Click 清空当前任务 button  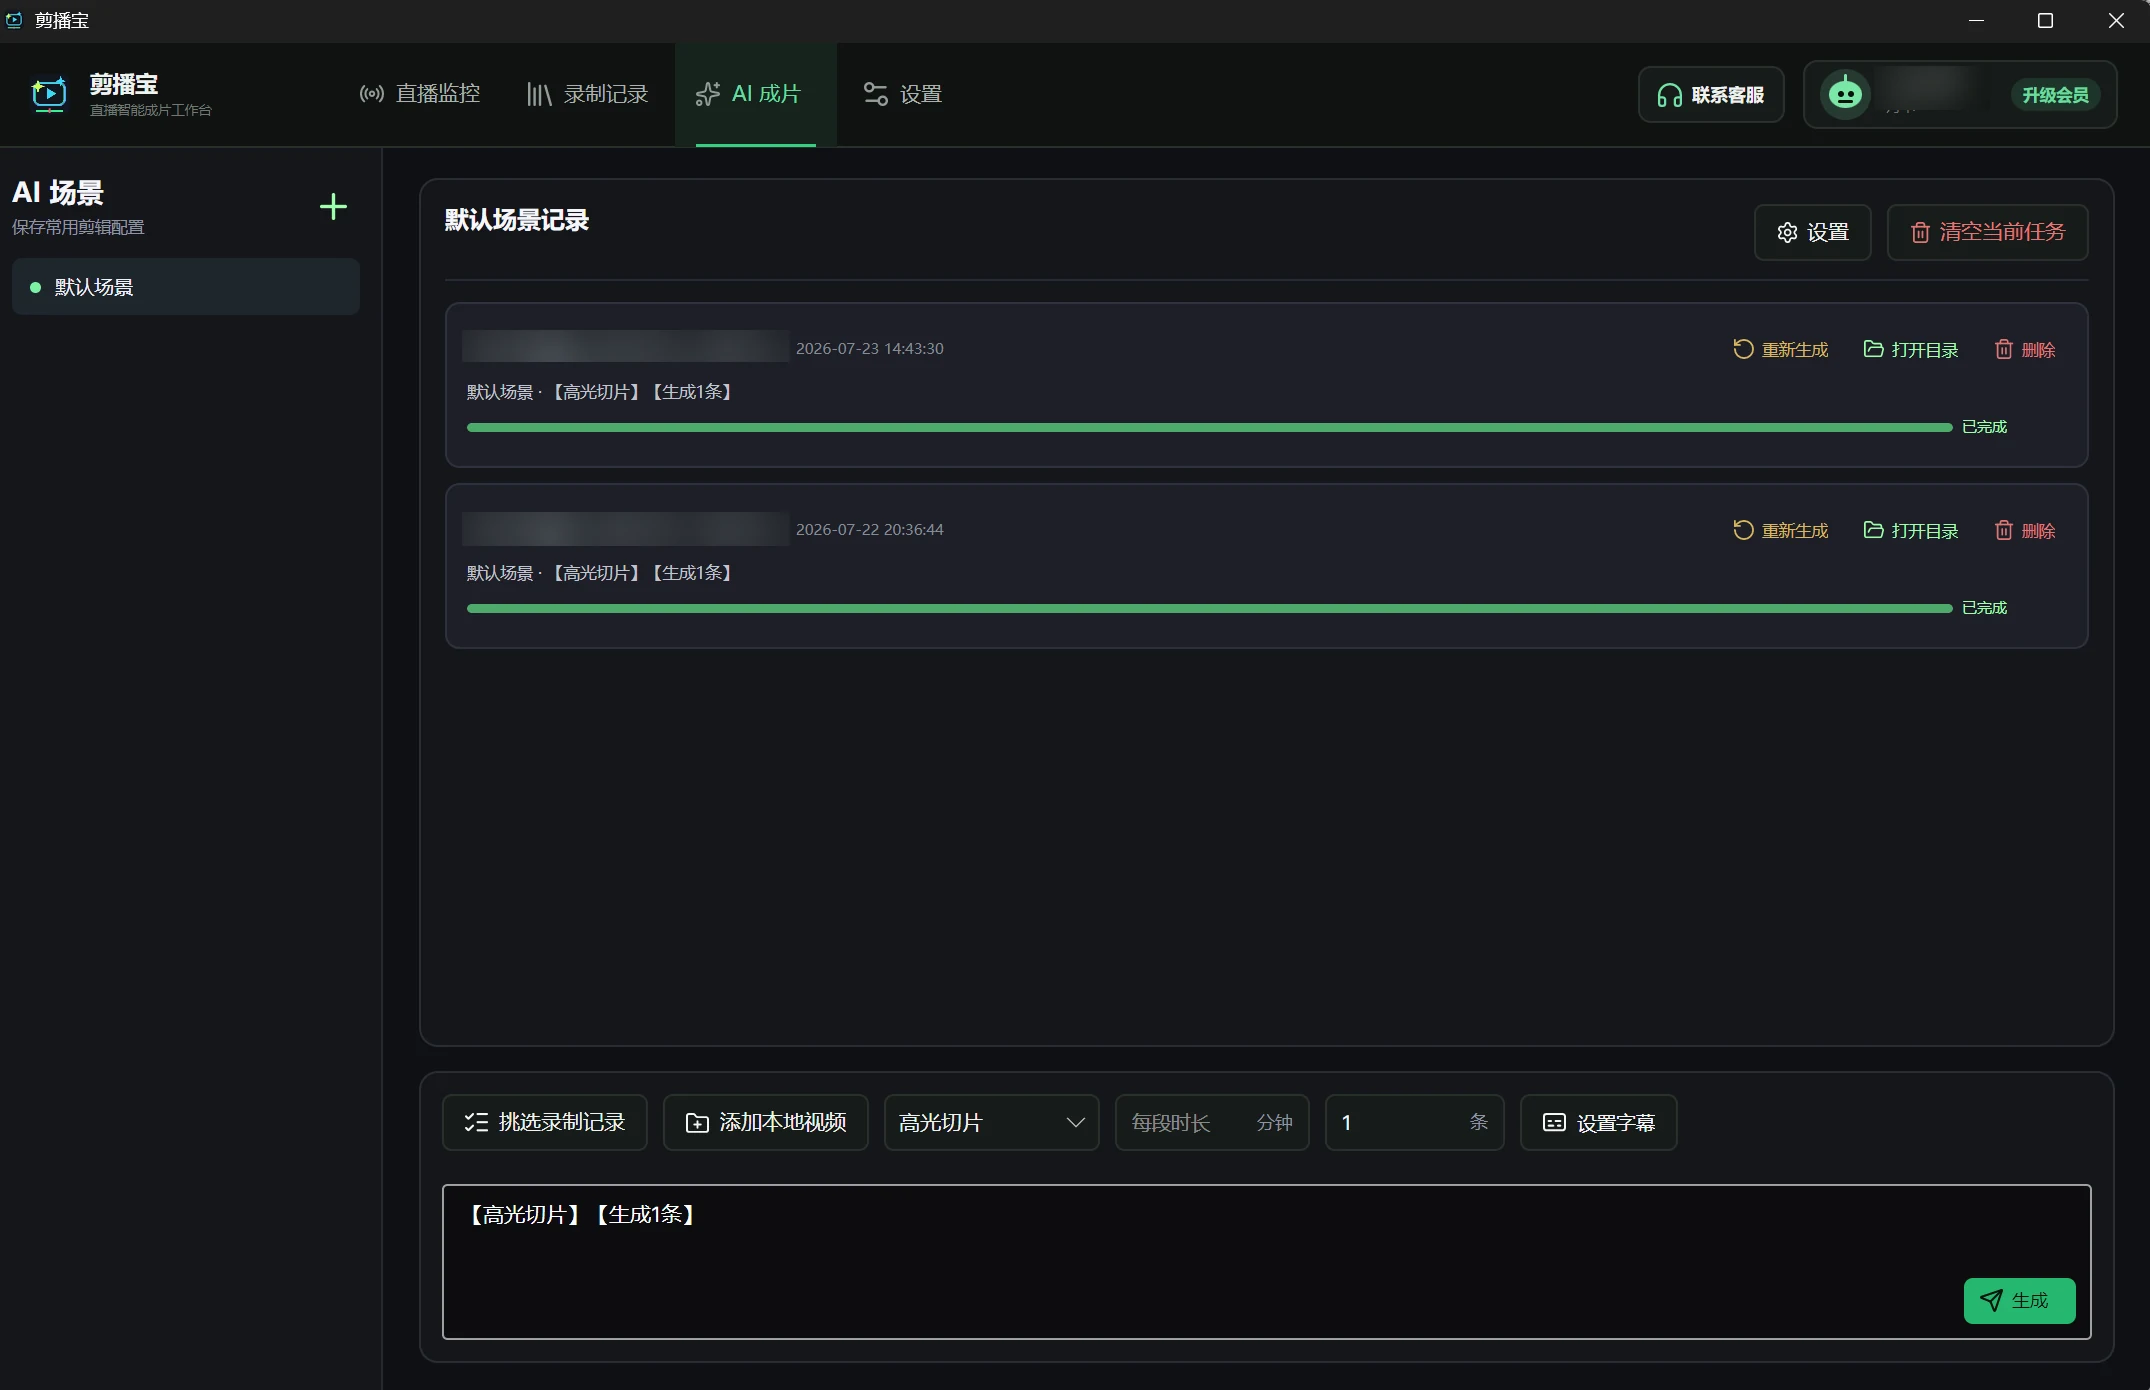click(1987, 232)
